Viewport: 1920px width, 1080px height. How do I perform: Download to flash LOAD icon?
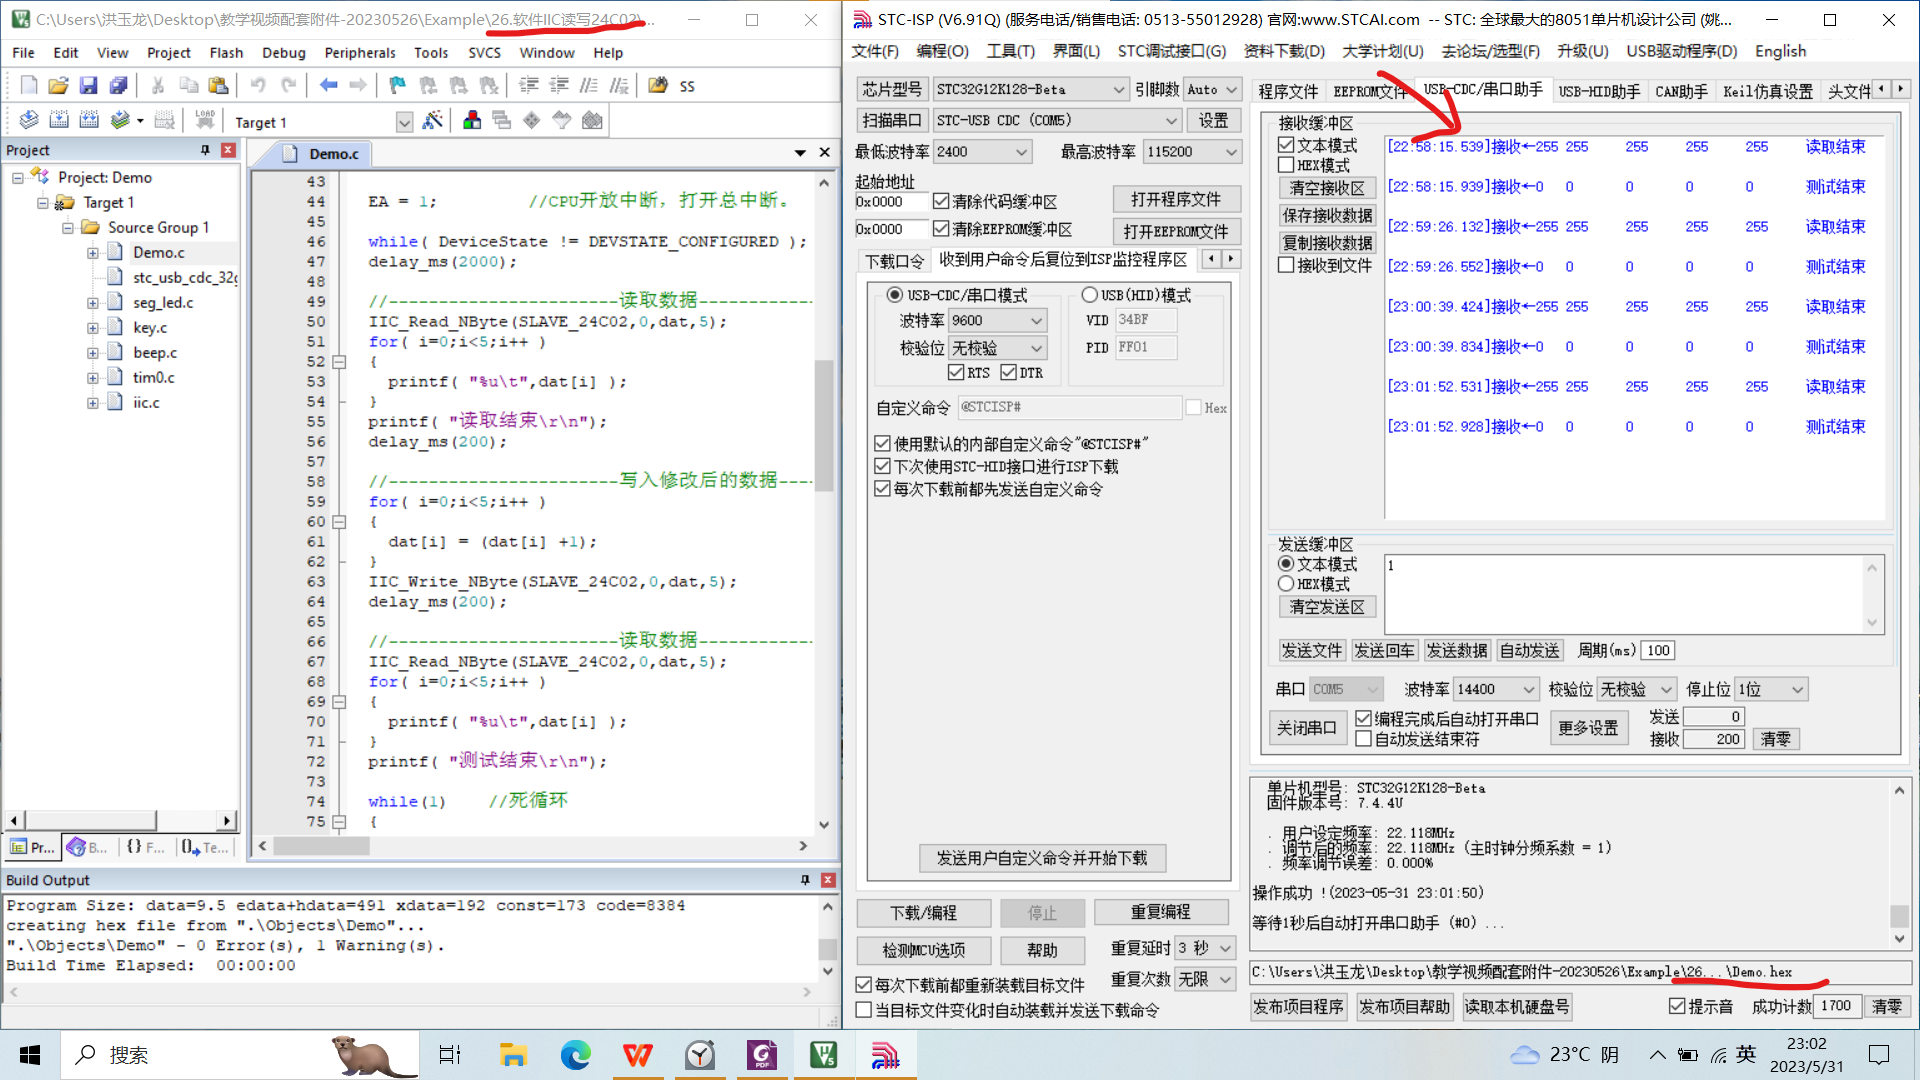pos(205,121)
